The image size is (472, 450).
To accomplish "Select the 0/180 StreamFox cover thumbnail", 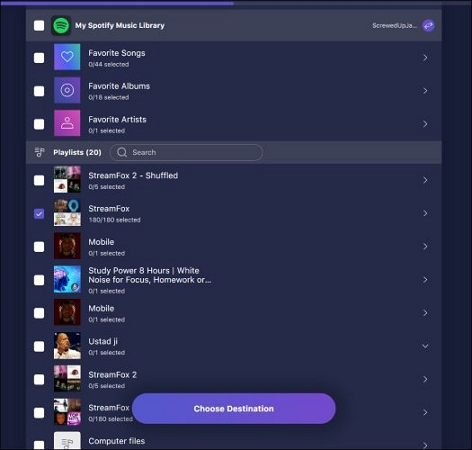I will [x=67, y=412].
